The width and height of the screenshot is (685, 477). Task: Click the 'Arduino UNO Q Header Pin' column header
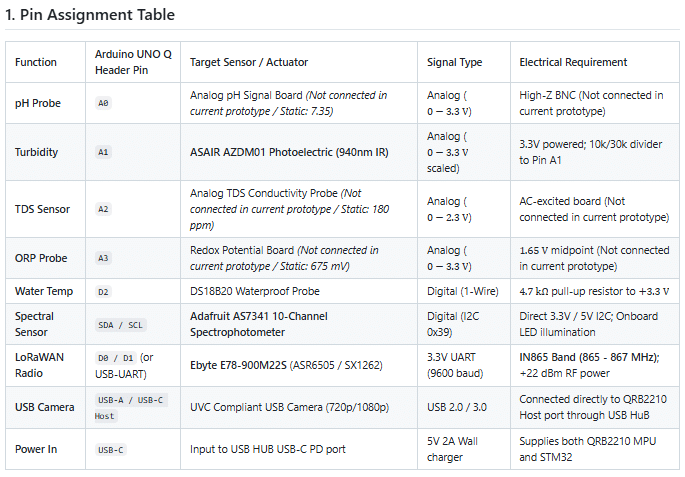click(133, 62)
